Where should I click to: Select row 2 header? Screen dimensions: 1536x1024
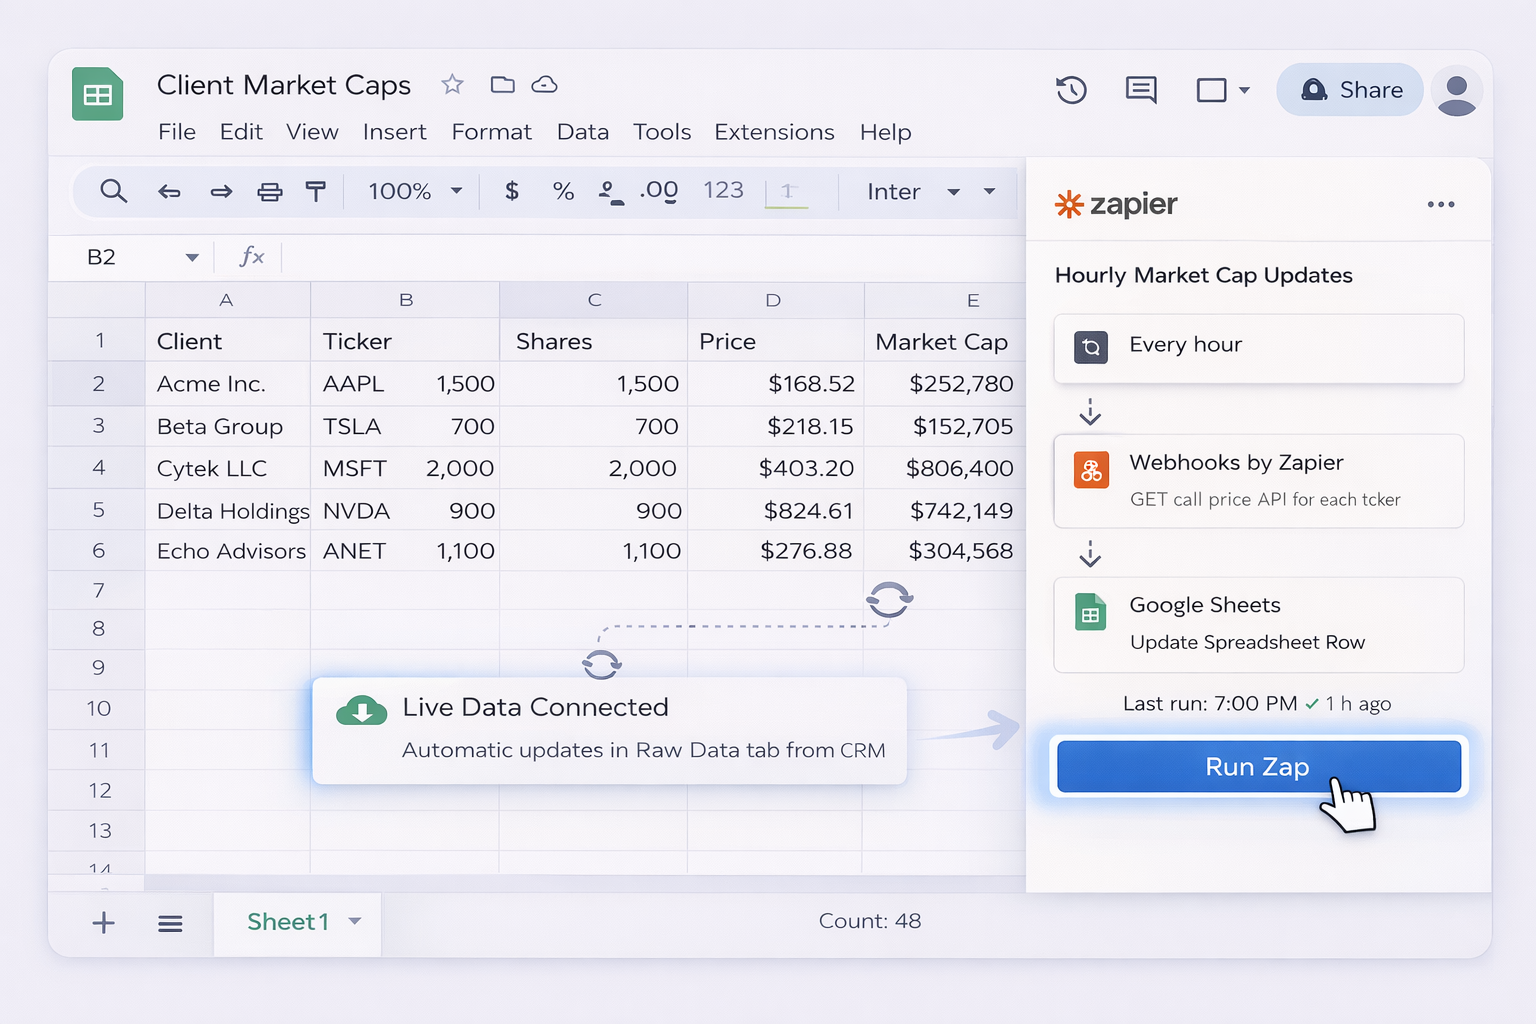tap(98, 384)
